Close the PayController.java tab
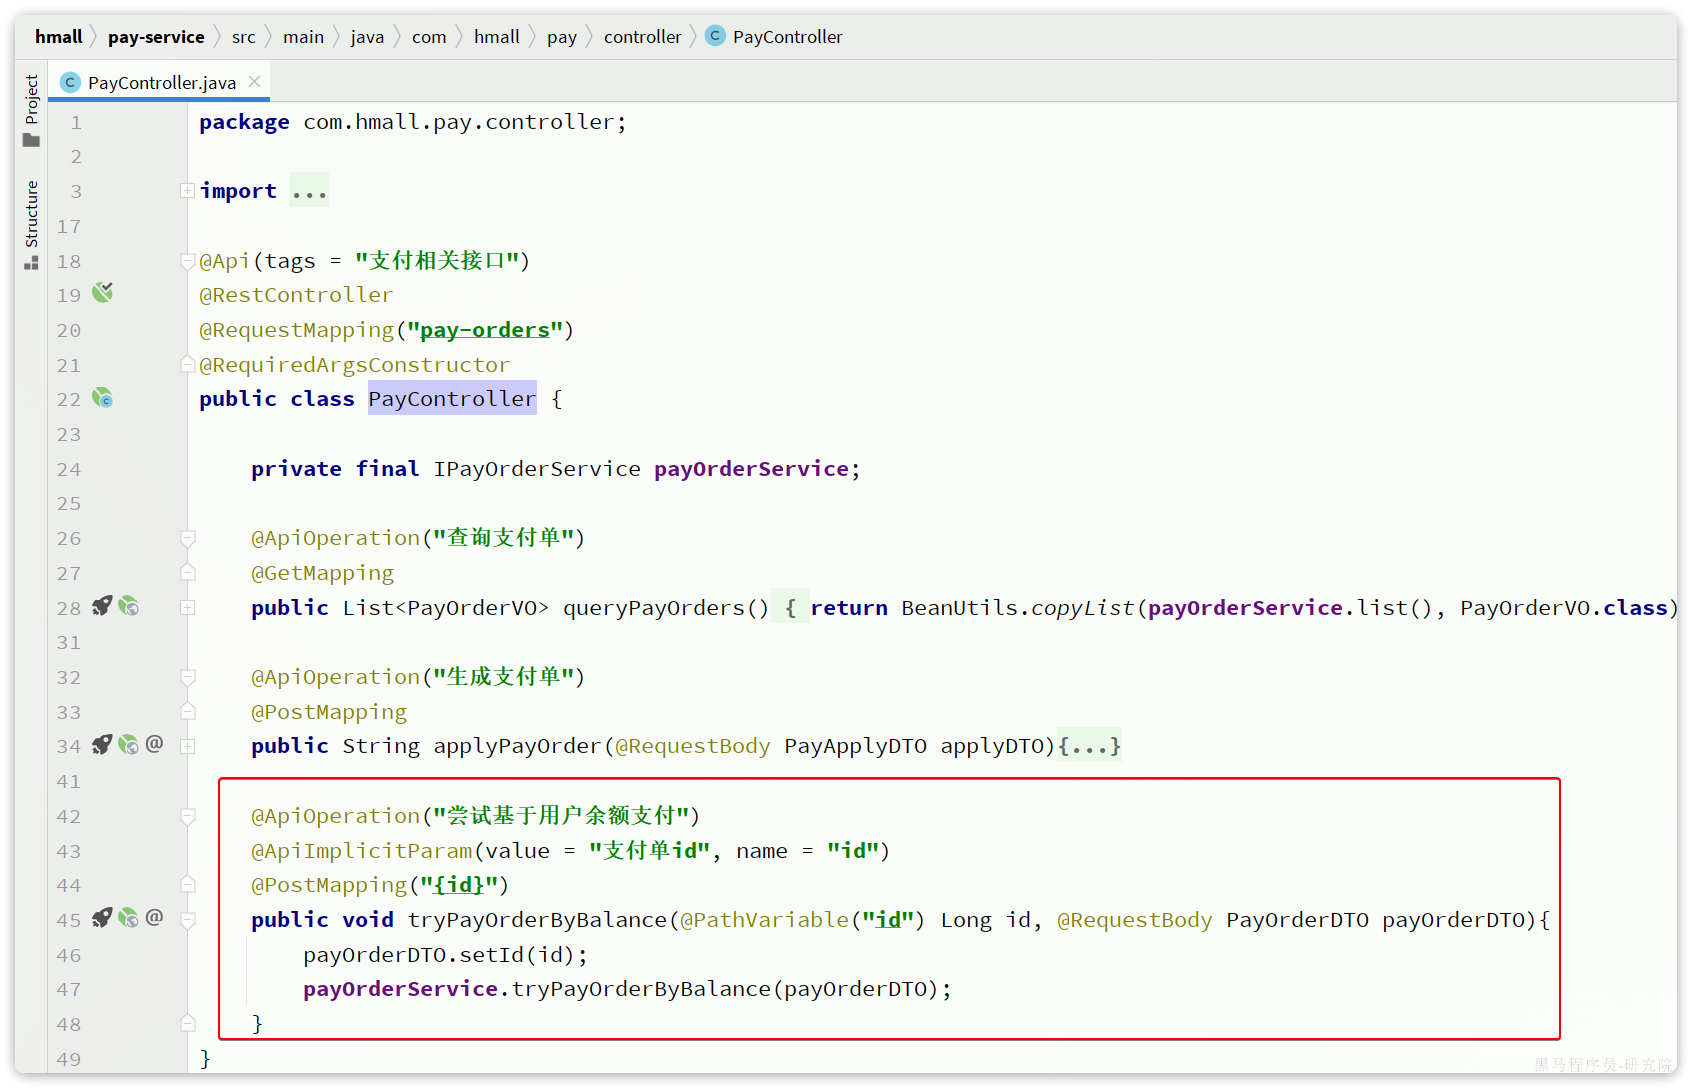 click(255, 82)
